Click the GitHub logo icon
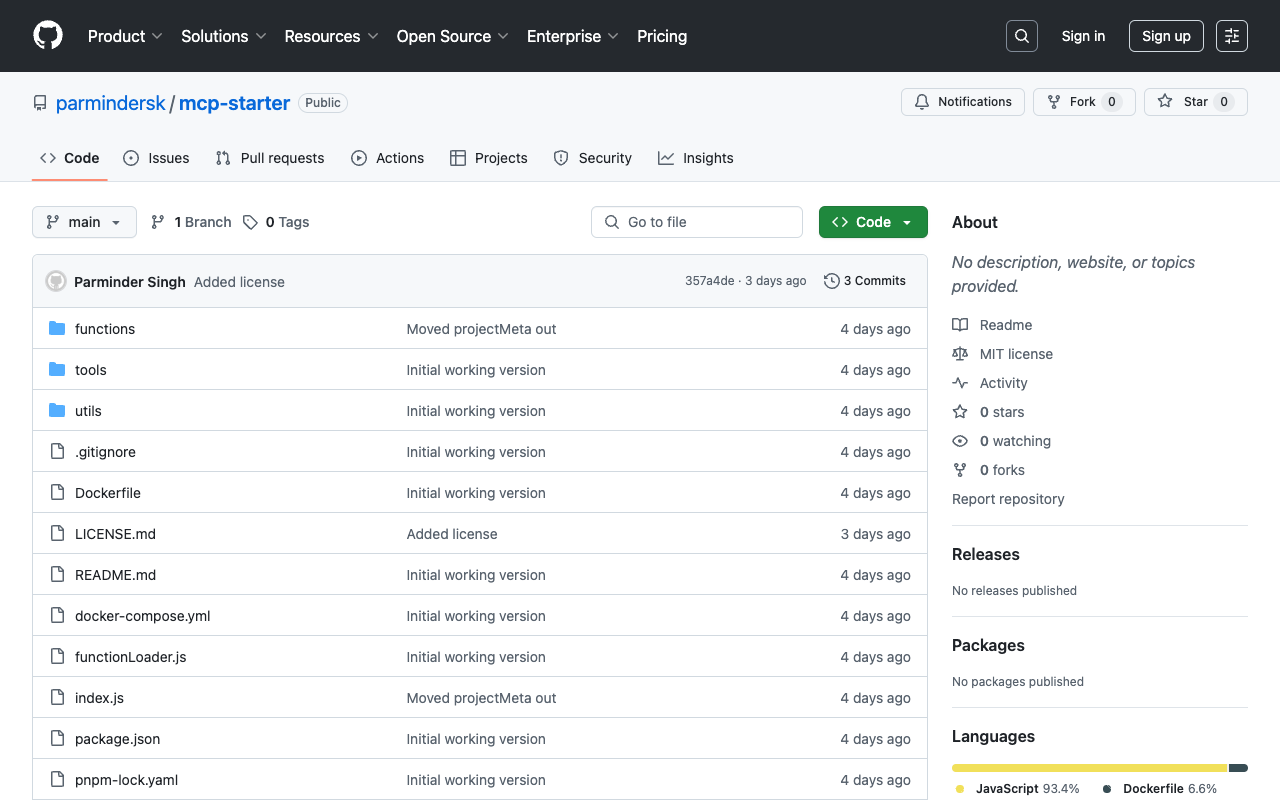The height and width of the screenshot is (800, 1280). (x=48, y=36)
